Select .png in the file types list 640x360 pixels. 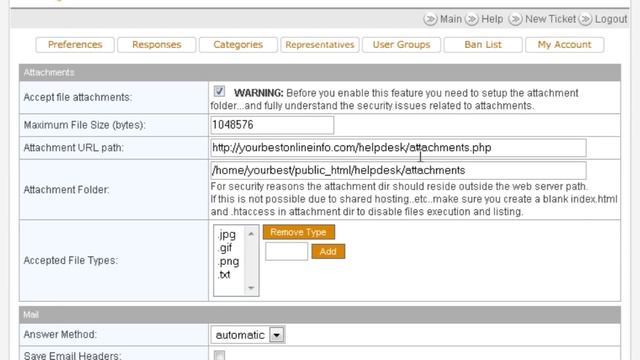(x=228, y=261)
